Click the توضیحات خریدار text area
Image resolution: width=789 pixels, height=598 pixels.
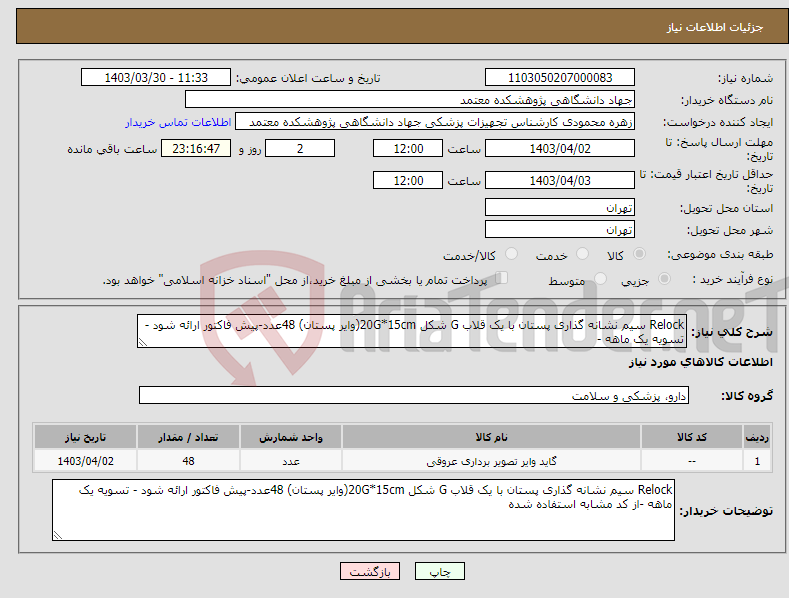pyautogui.click(x=363, y=510)
